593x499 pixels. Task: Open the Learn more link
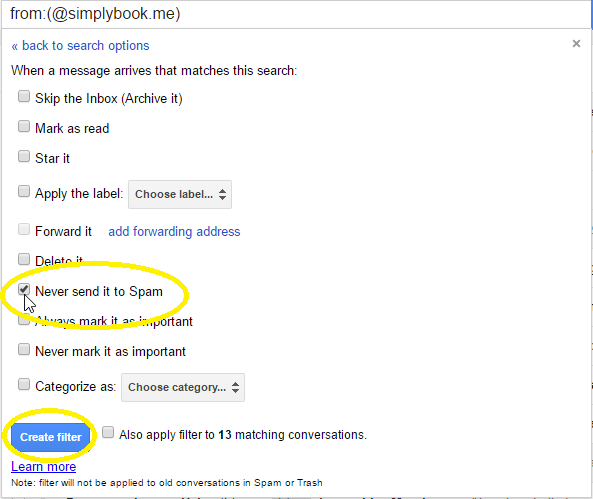pos(43,467)
